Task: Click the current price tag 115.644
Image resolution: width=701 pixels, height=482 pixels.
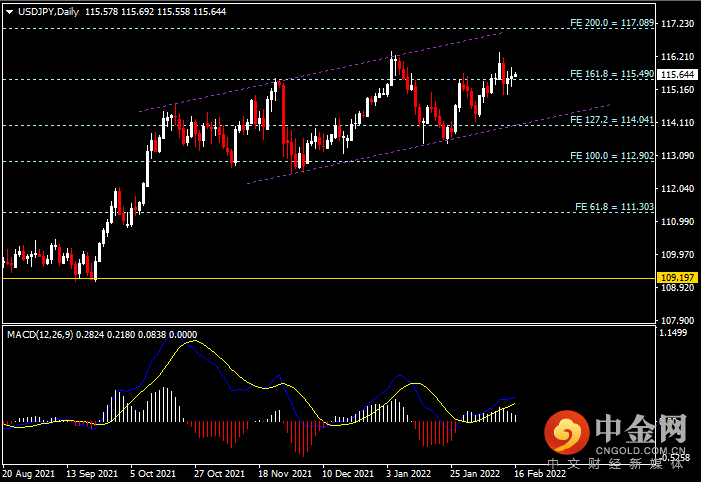Action: 678,75
